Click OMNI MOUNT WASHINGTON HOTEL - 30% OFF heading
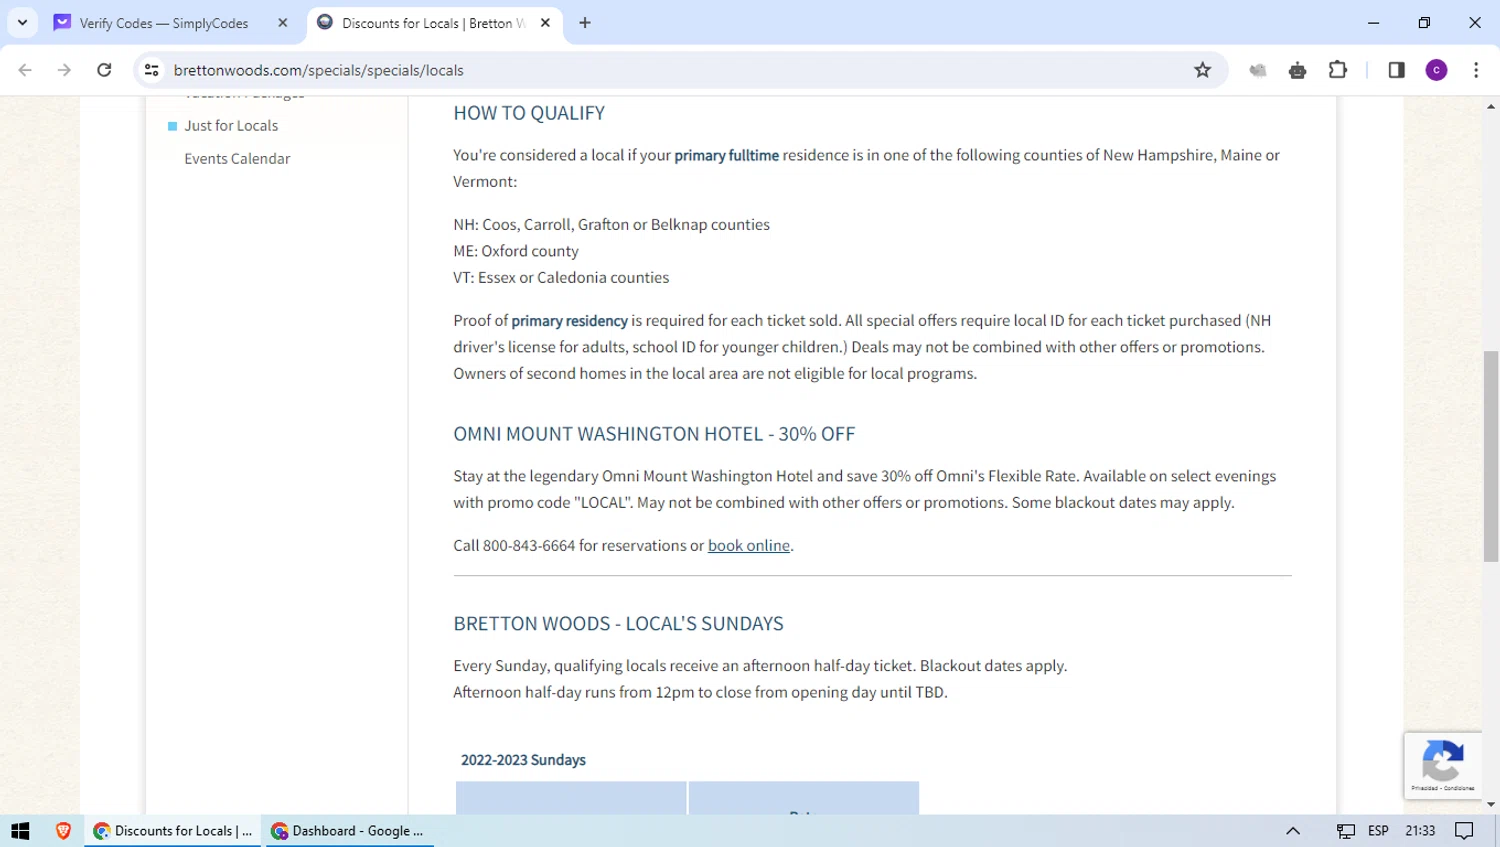Screen dimensions: 1500x847 pos(654,434)
